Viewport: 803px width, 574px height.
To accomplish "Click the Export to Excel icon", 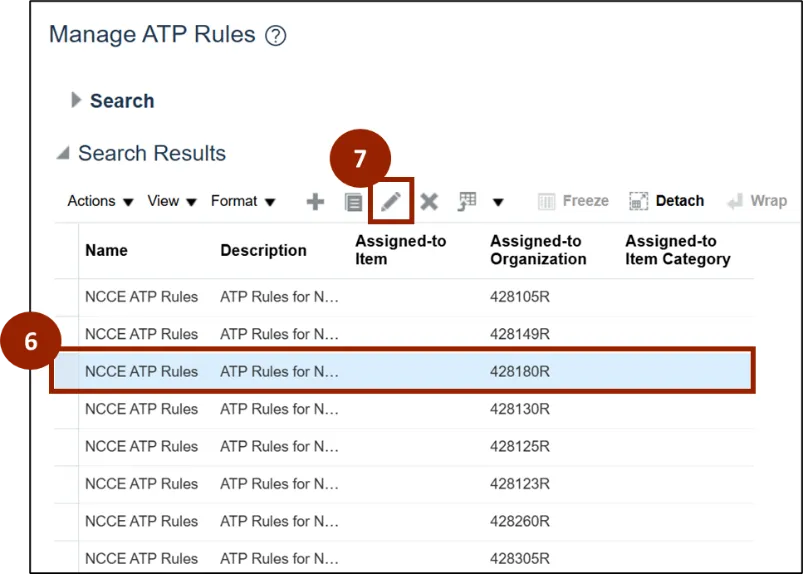I will point(467,202).
